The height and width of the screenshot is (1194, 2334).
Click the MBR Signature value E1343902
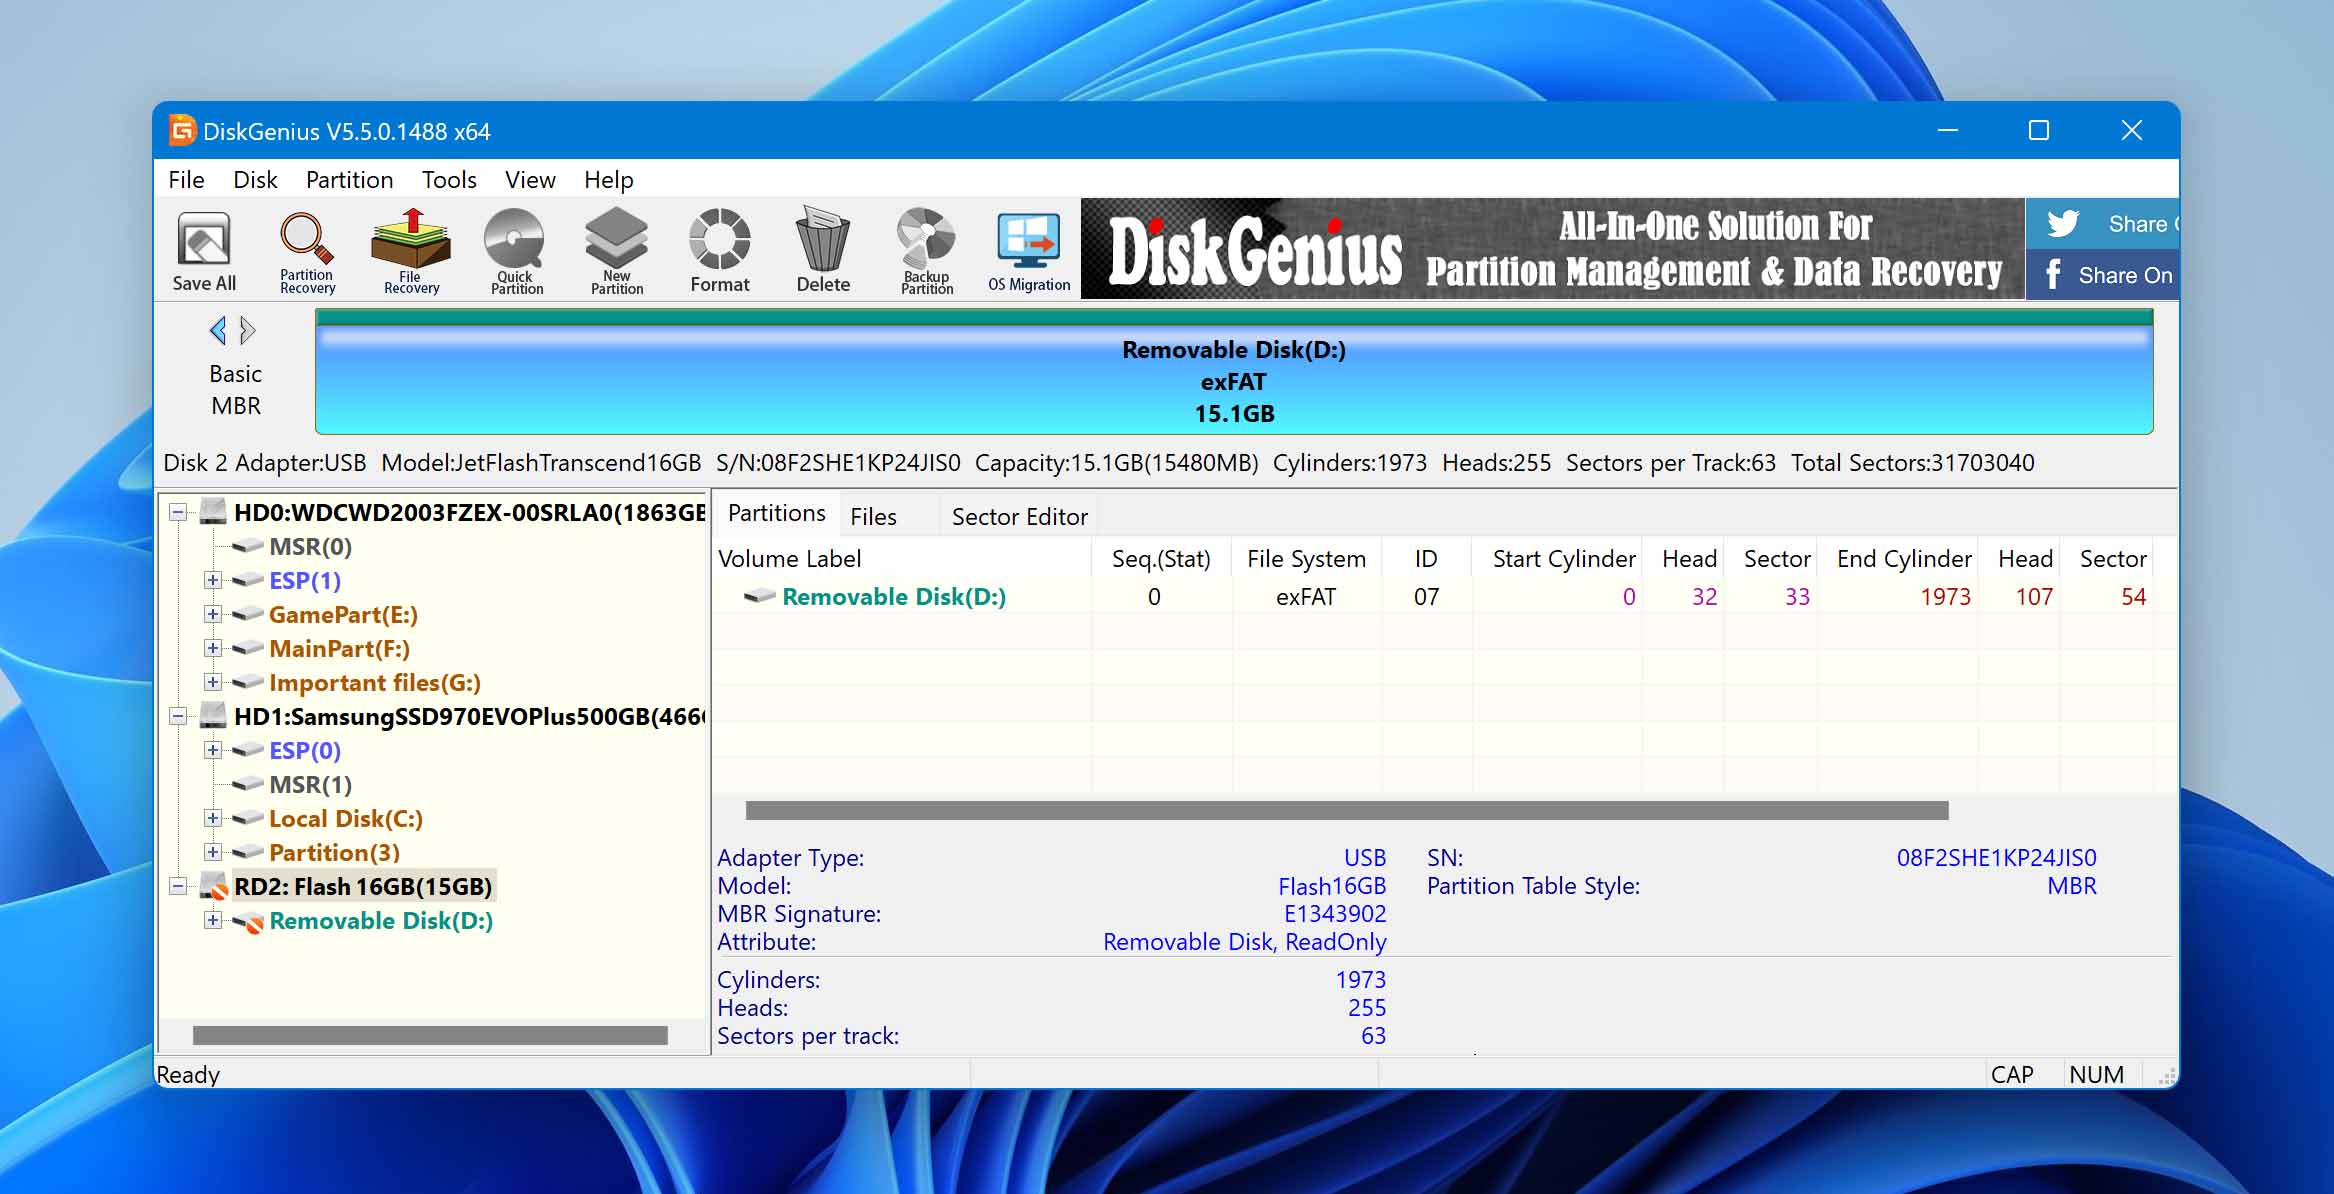[x=1335, y=913]
